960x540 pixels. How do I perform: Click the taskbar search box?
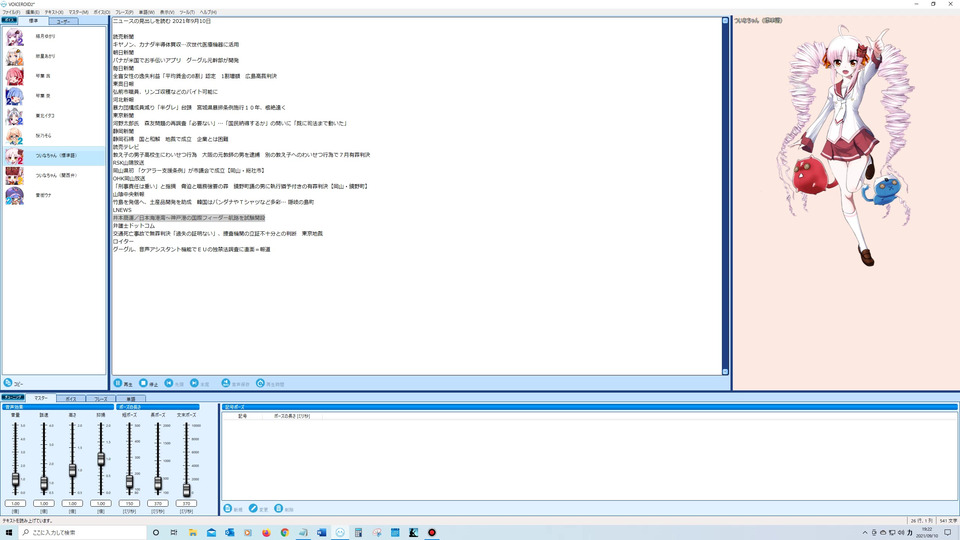[x=83, y=533]
